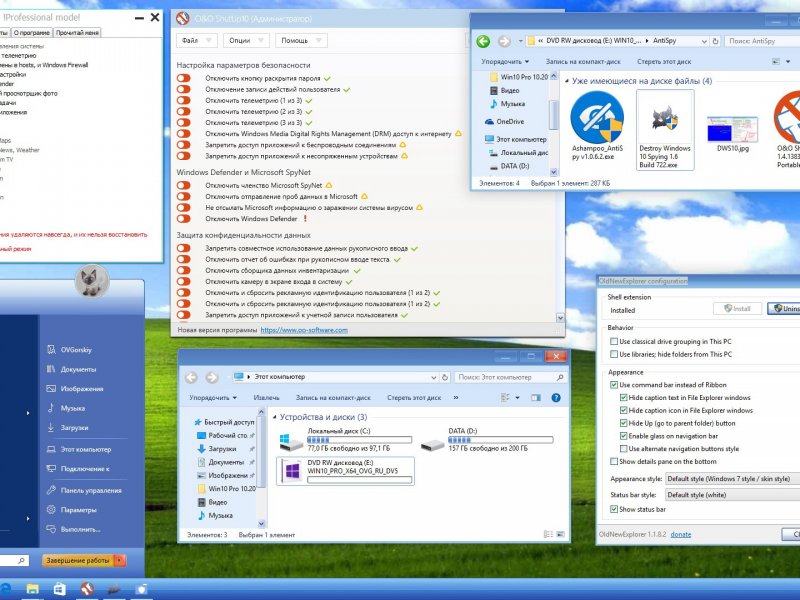Uncheck Enable glass on navigation bar
Viewport: 800px width, 600px height.
pos(623,436)
